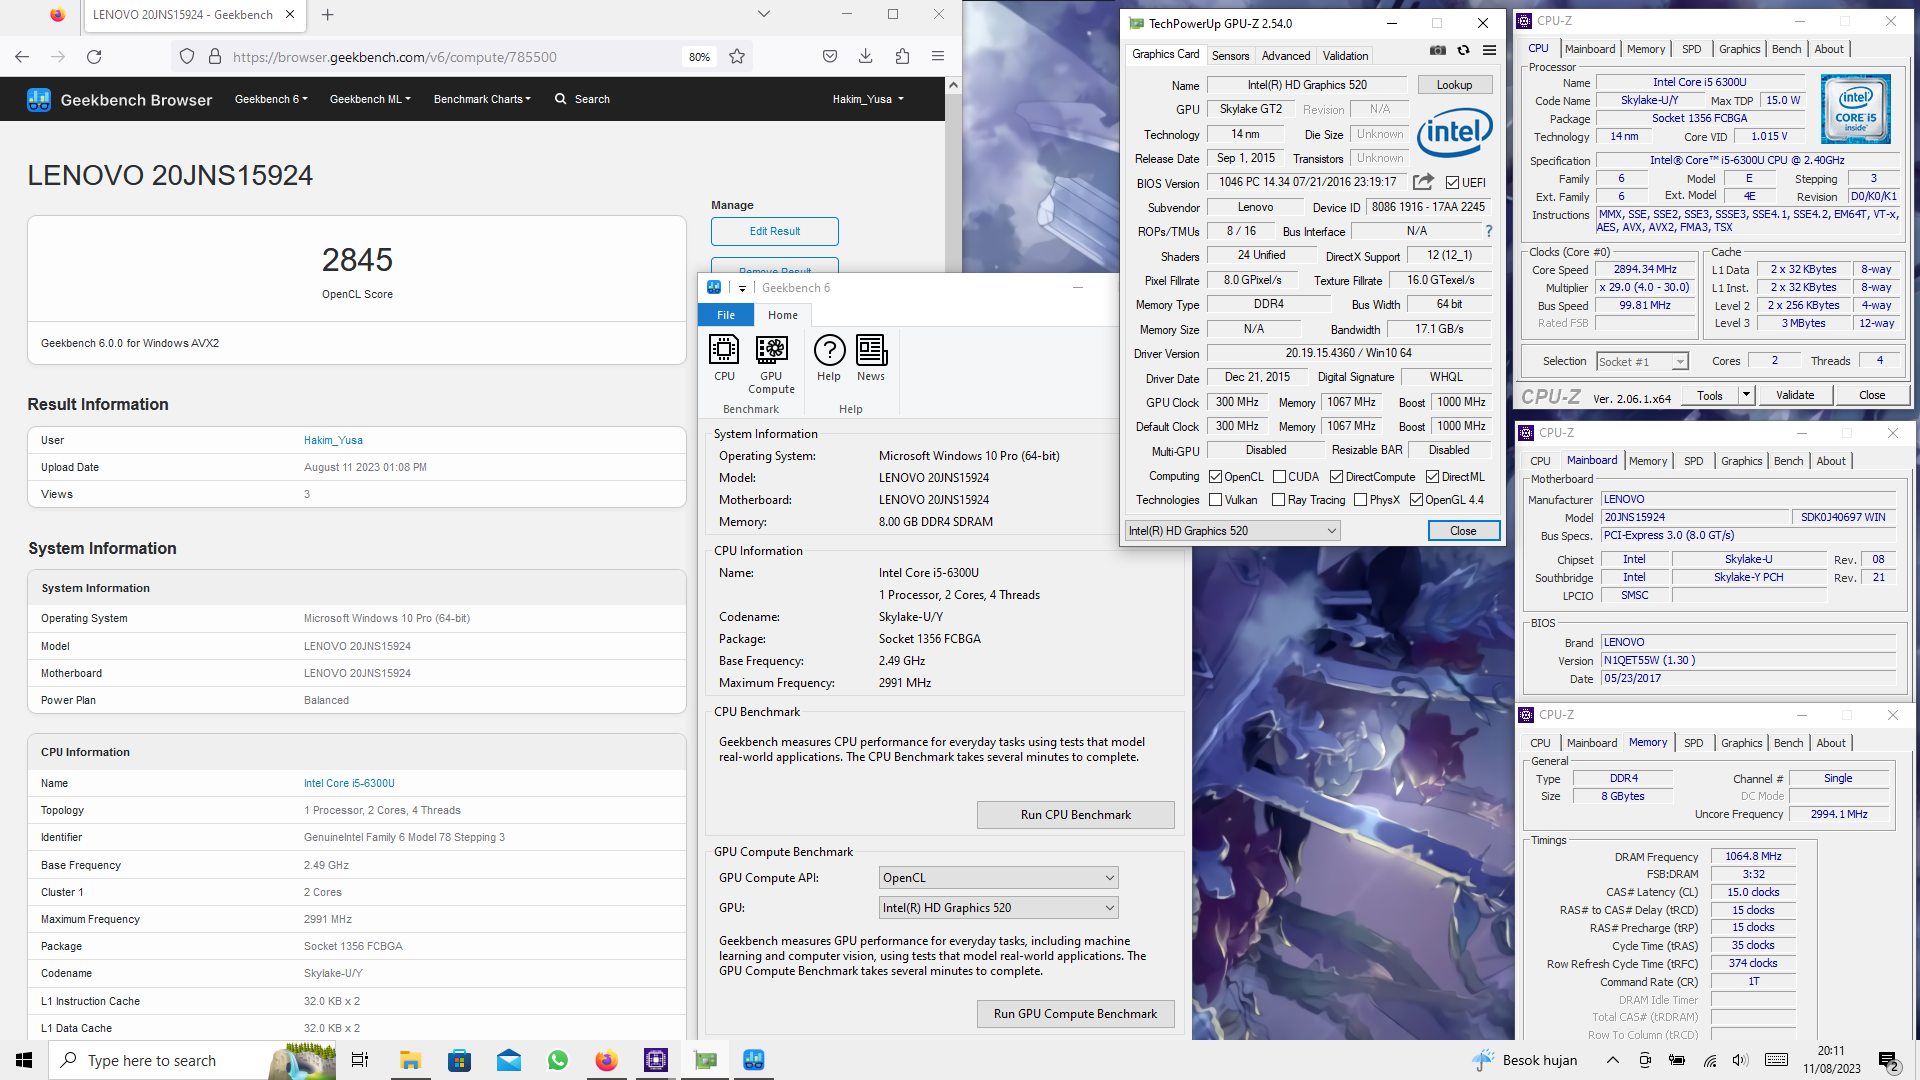The width and height of the screenshot is (1920, 1080).
Task: Go back to the previous page in Firefox
Action: coord(22,57)
